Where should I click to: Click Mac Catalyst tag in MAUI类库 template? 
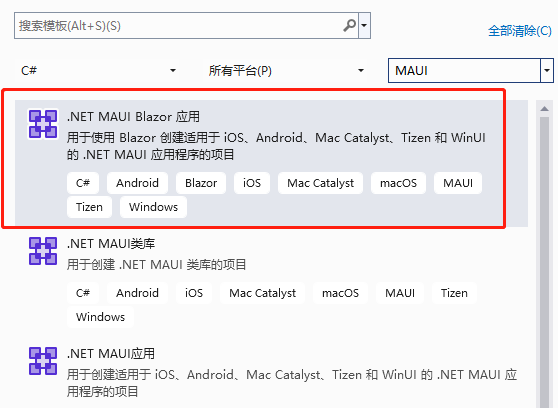tap(262, 293)
